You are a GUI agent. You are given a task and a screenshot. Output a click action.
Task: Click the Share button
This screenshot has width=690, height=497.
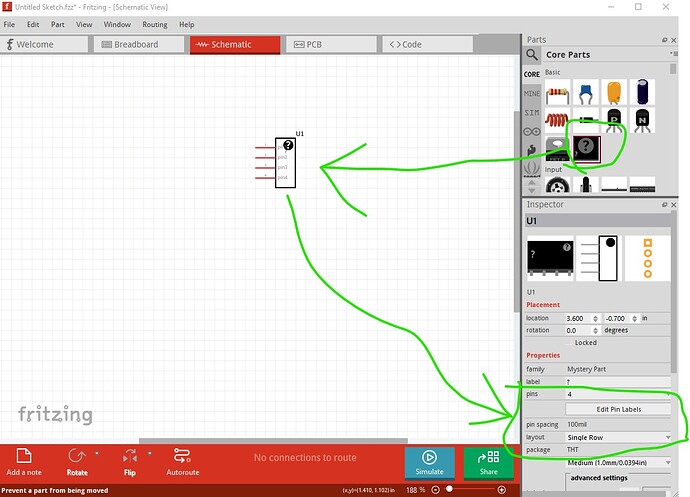(x=488, y=463)
